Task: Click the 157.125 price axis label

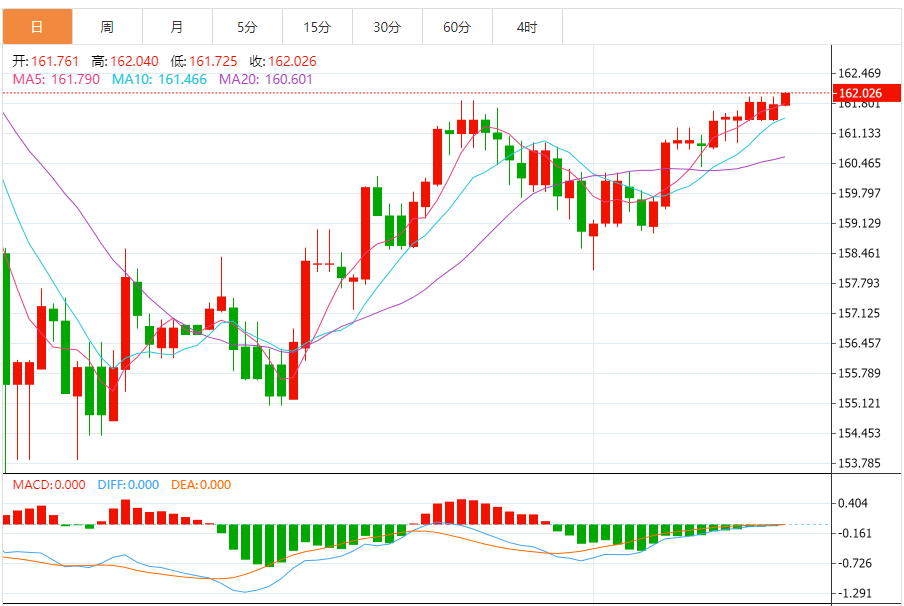Action: 859,313
